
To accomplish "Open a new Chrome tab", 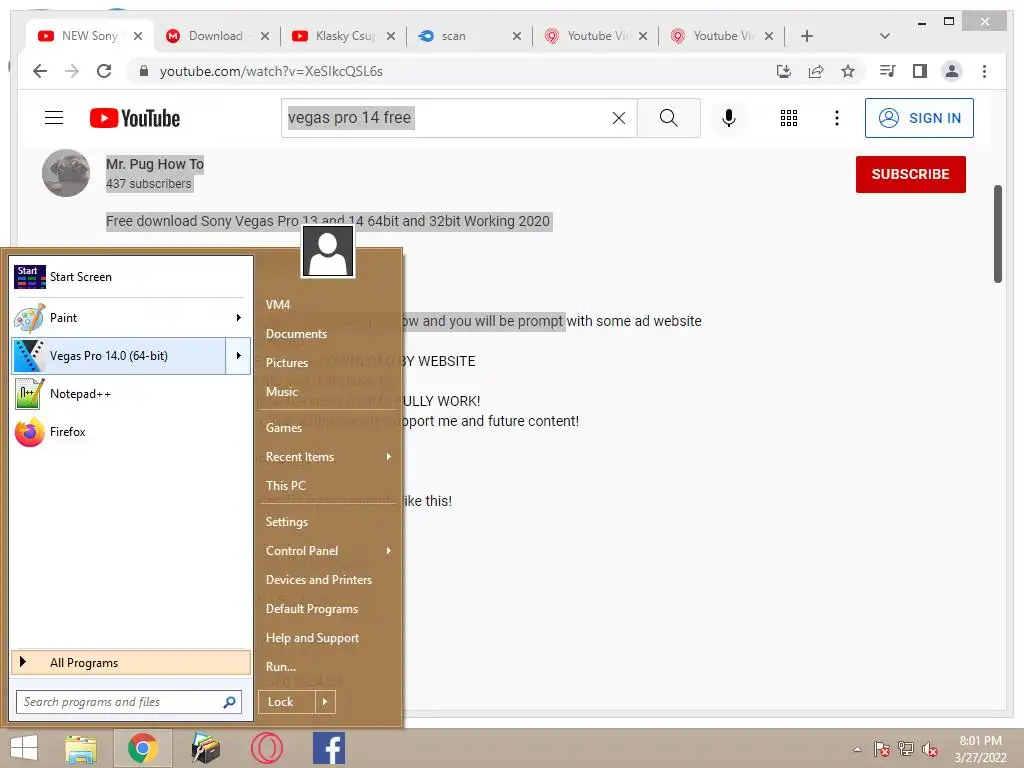I will [x=807, y=36].
